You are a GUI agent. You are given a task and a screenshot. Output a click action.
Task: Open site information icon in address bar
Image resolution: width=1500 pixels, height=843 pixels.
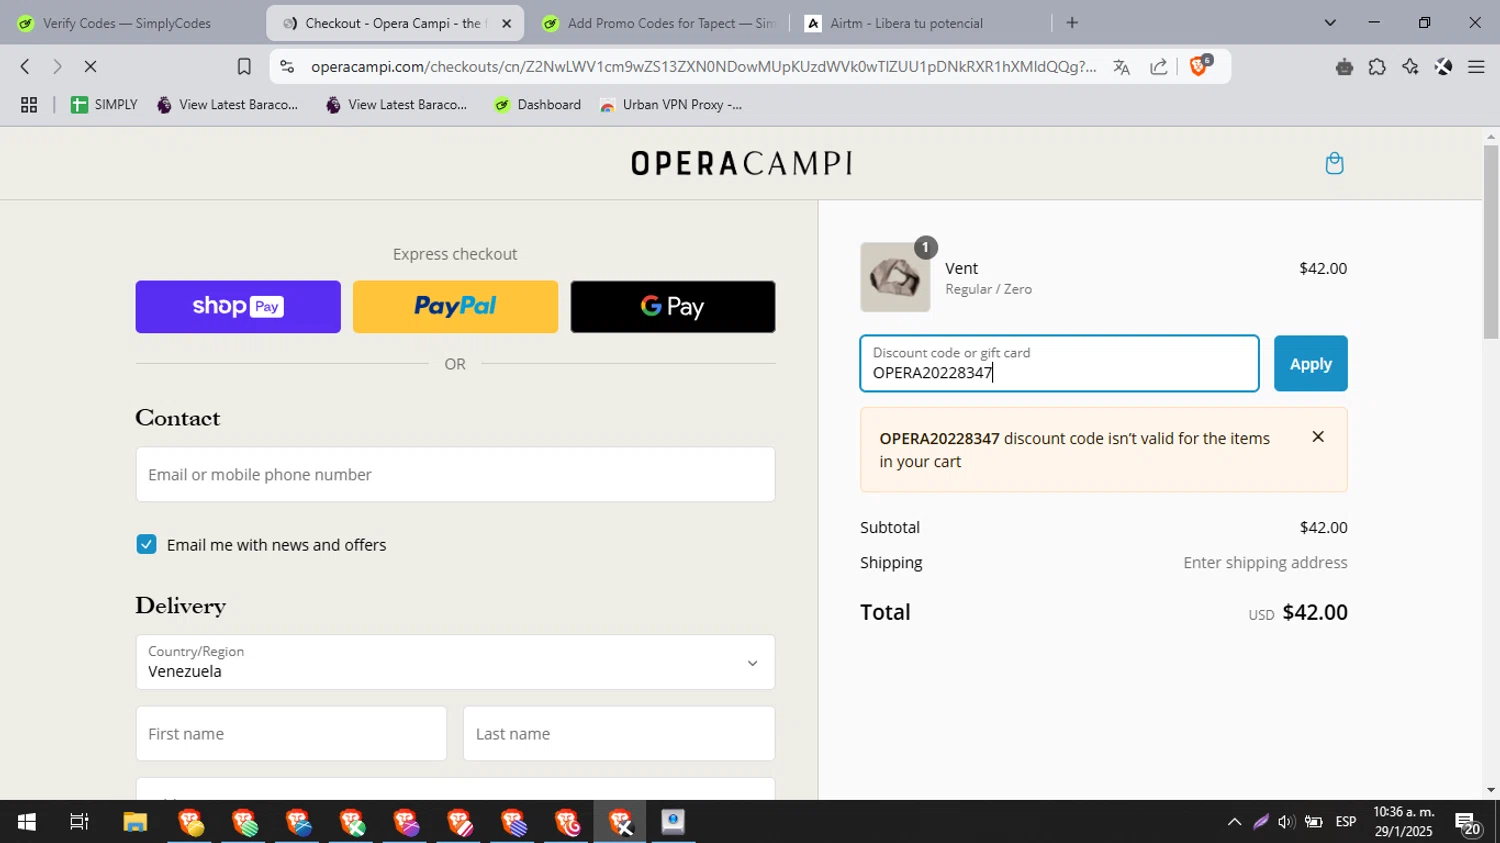click(287, 67)
